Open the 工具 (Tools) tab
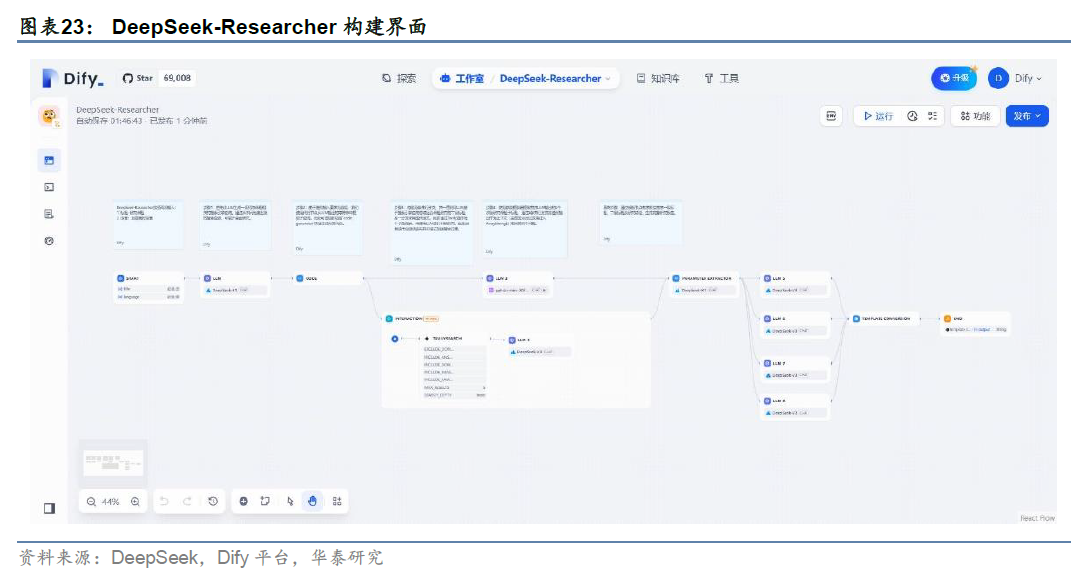 point(722,78)
